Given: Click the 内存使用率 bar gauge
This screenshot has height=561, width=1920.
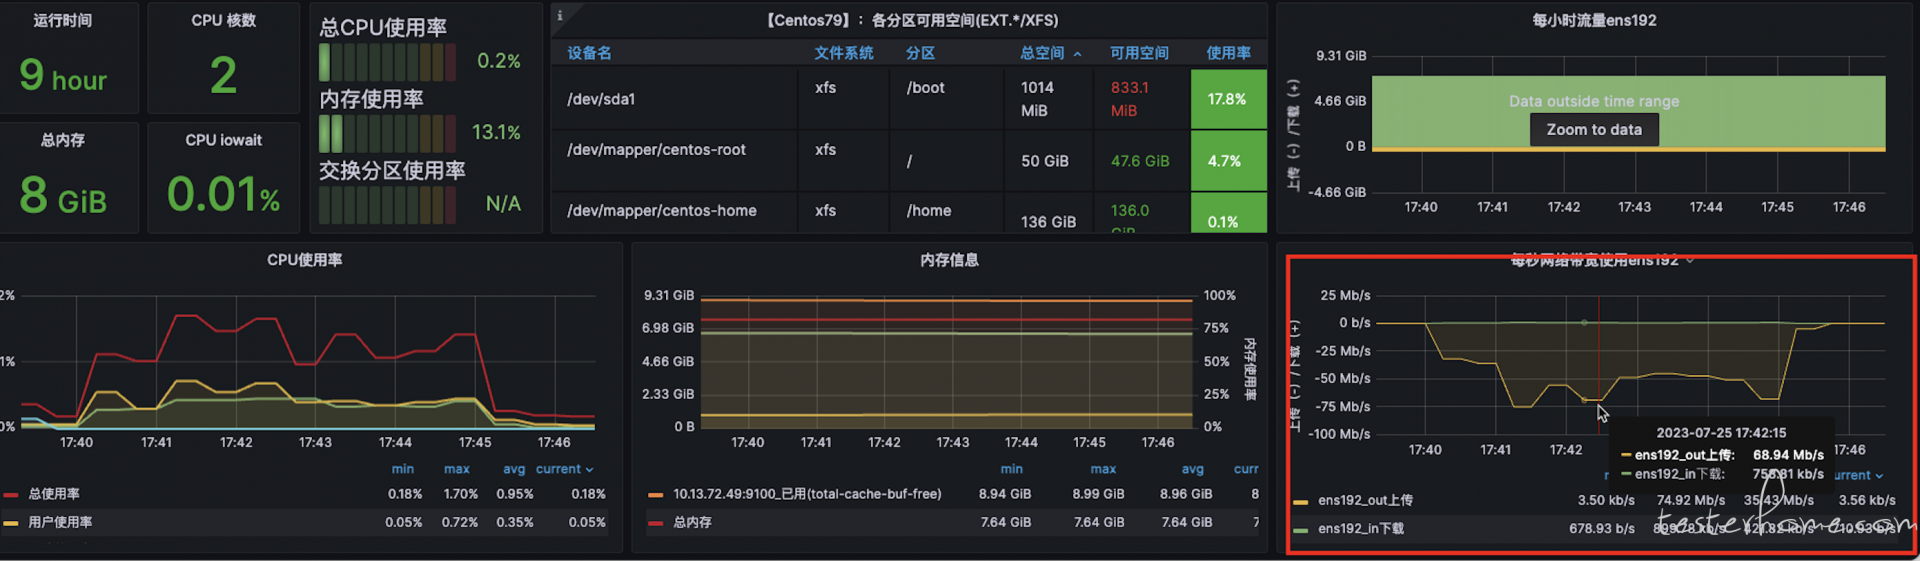Looking at the screenshot, I should point(387,133).
